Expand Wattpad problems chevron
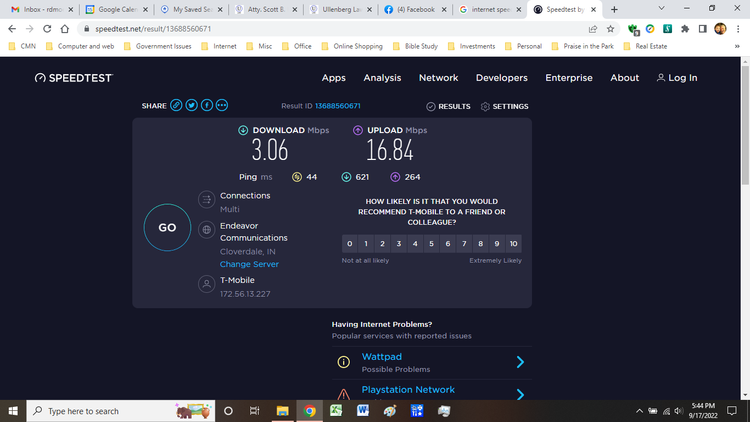Screen dimensions: 750x422 pos(520,362)
